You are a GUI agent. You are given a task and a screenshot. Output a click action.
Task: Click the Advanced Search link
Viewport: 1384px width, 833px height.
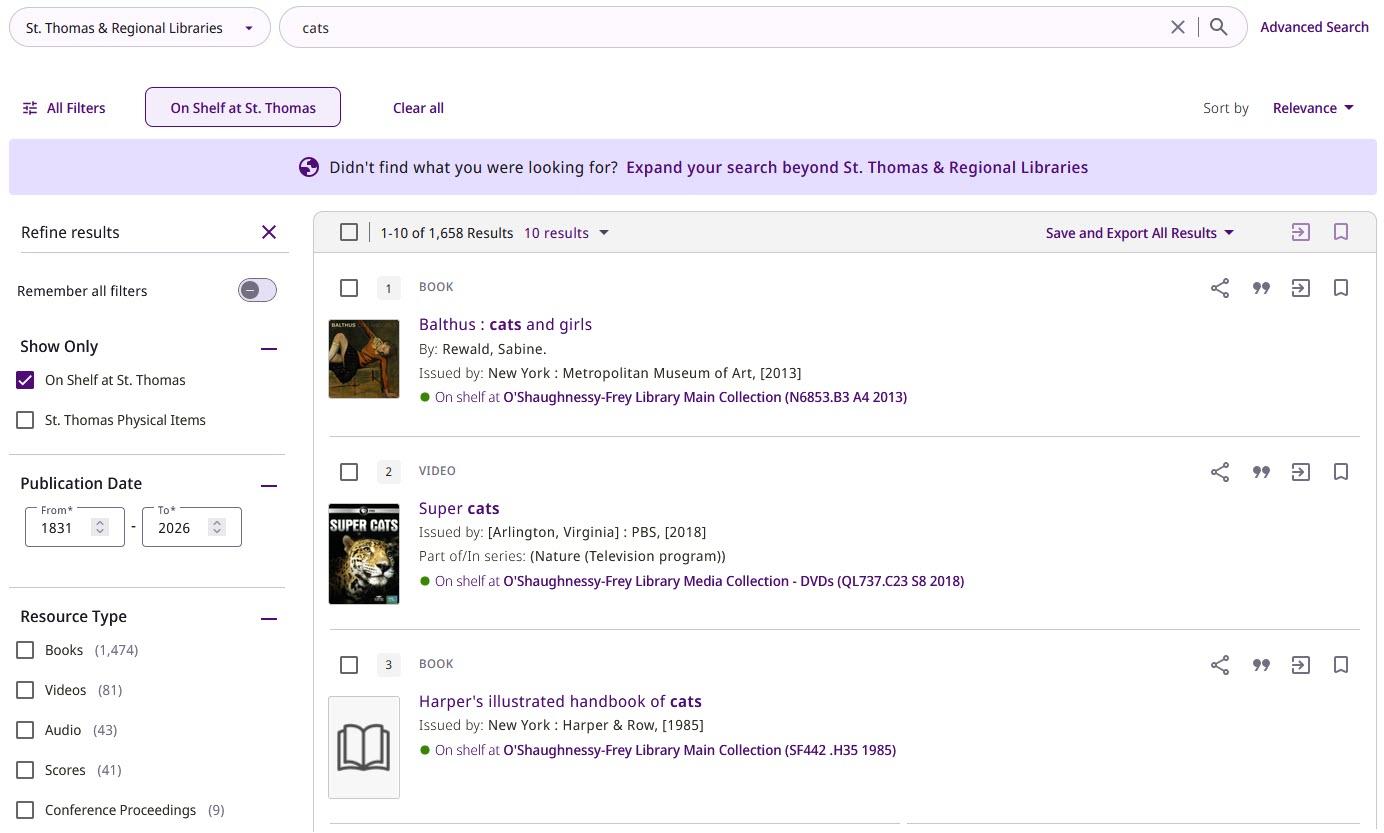(x=1314, y=27)
